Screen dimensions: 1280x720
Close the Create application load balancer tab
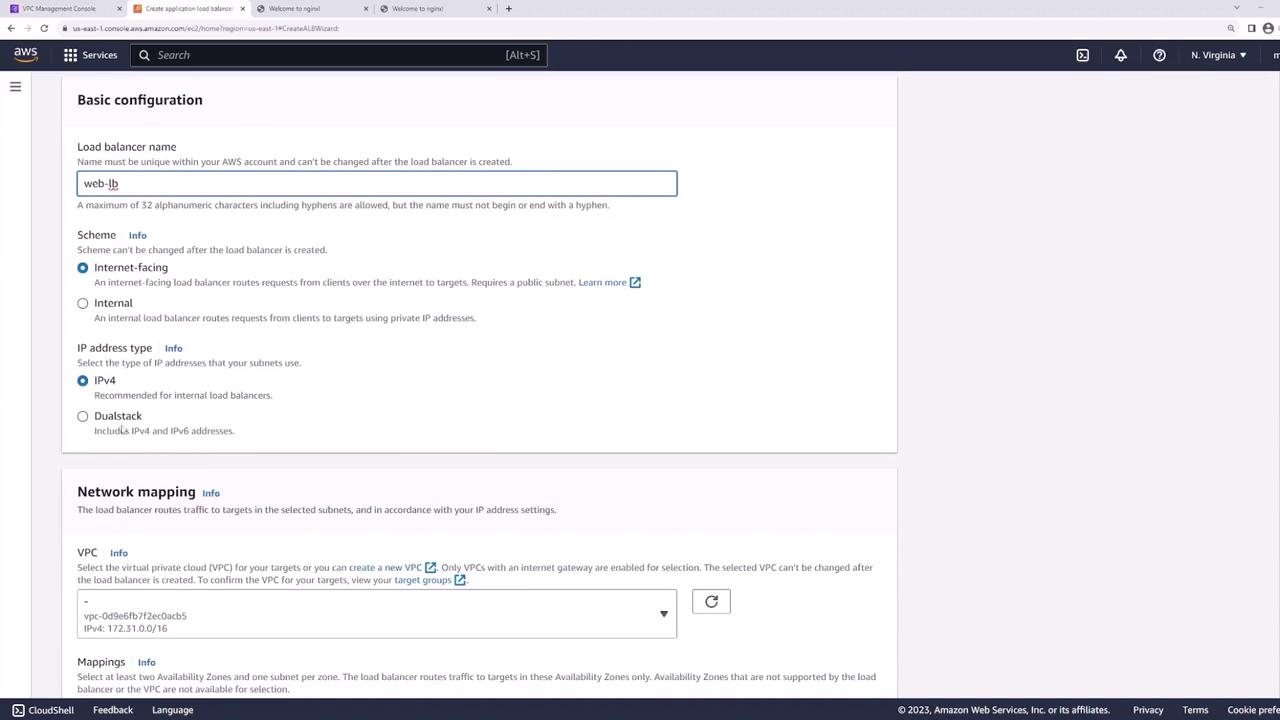pos(242,9)
